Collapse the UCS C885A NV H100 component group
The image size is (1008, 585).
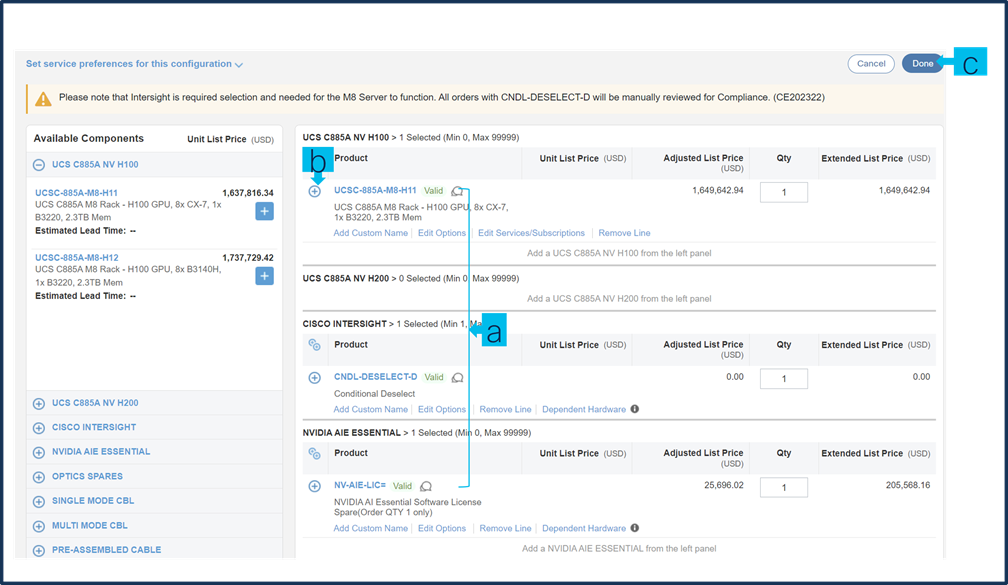coord(39,165)
